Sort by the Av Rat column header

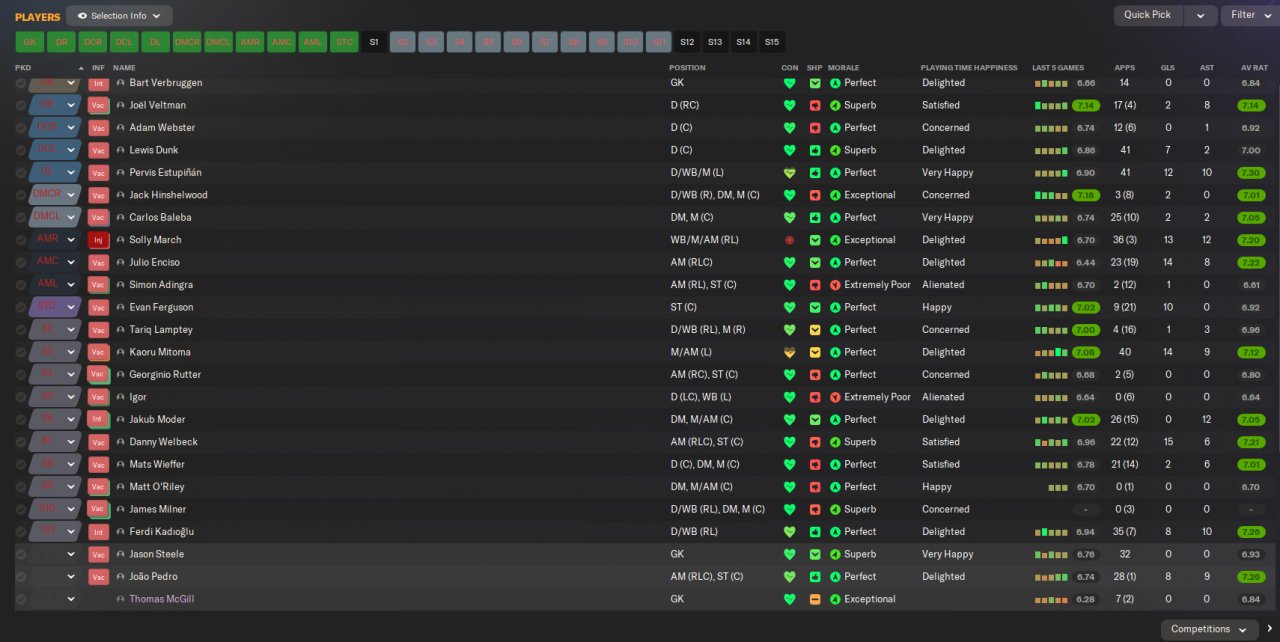click(1254, 68)
